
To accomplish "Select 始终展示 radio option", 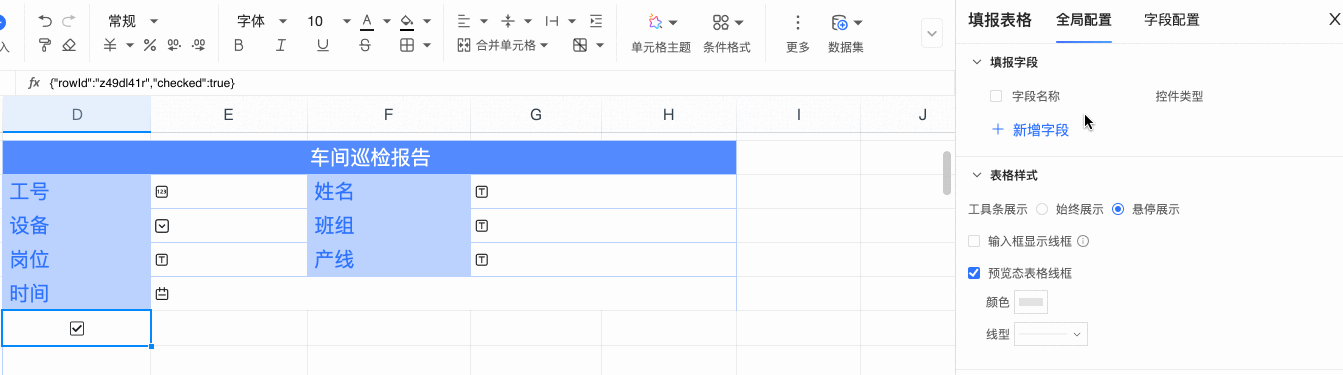I will click(x=1042, y=209).
